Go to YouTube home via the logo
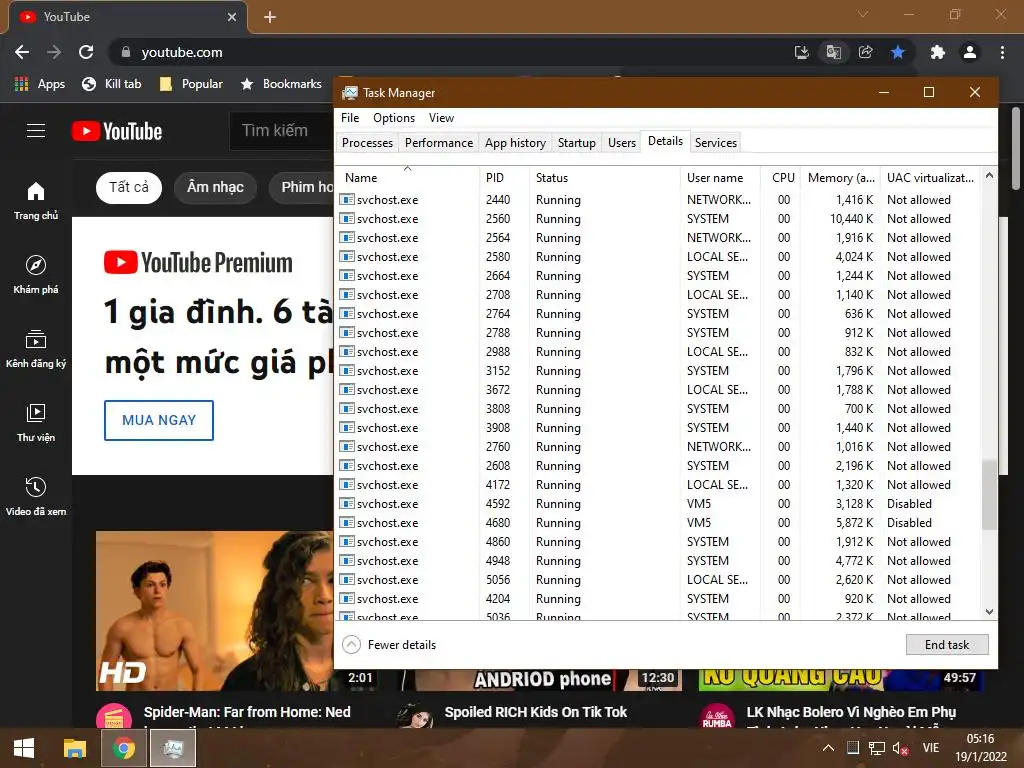Screen dimensions: 1024x768 click(117, 131)
